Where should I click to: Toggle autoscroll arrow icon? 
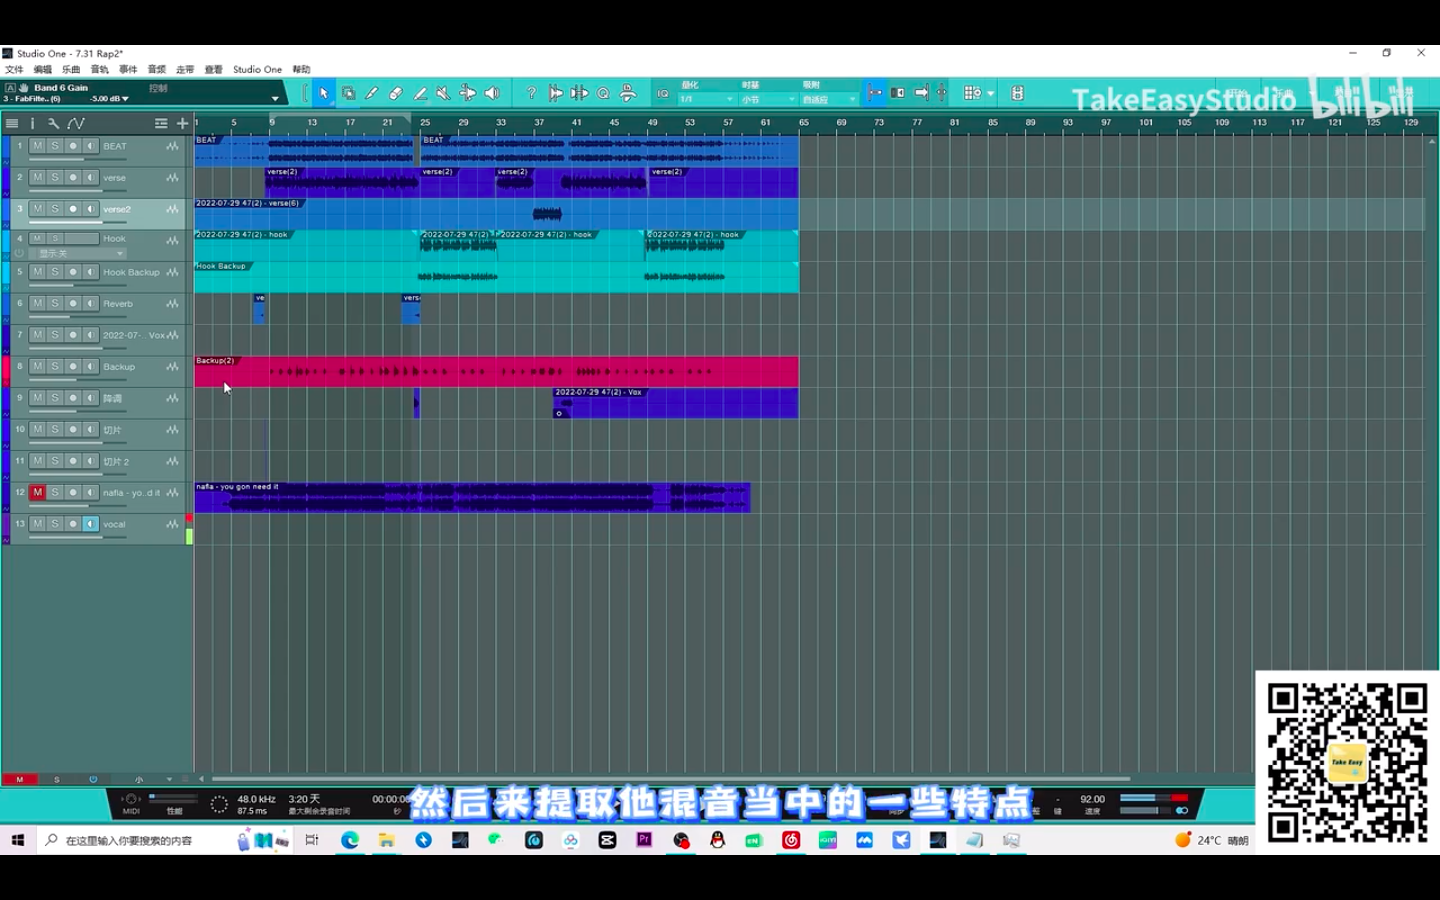coord(921,93)
